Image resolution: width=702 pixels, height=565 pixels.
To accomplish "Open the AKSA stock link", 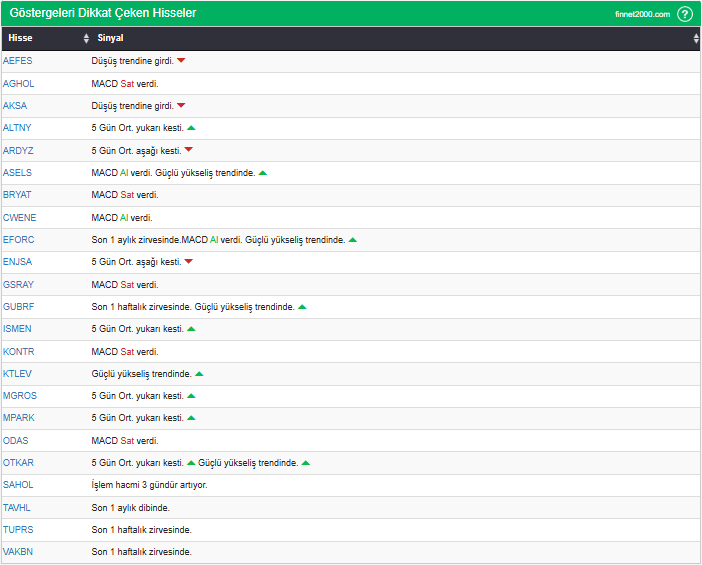I will [x=15, y=106].
